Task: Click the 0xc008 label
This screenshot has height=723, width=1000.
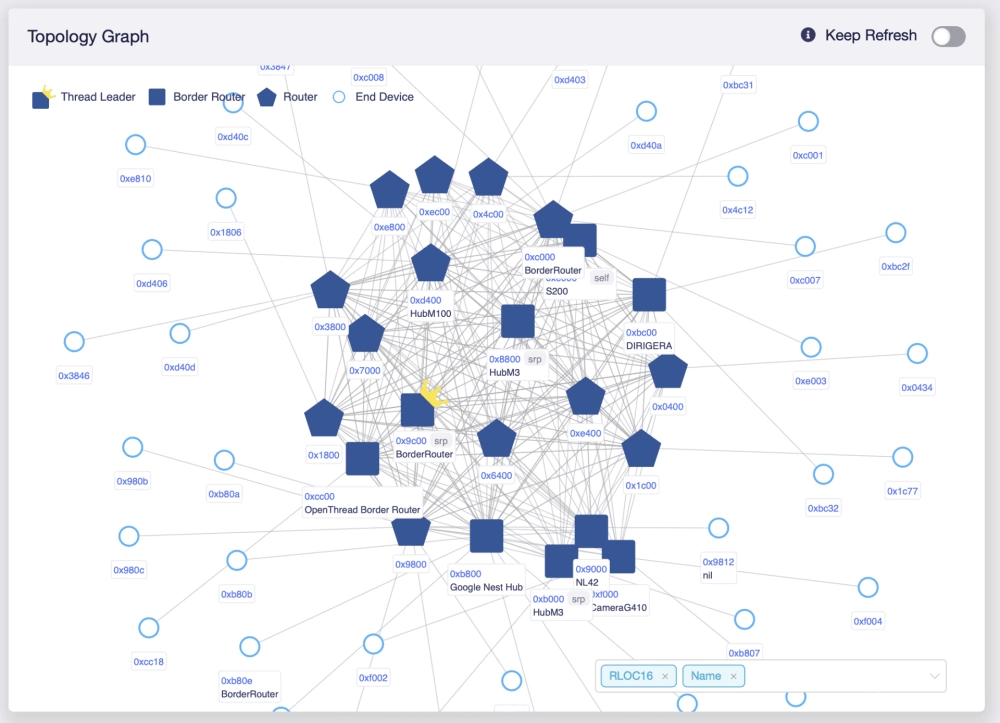Action: [369, 78]
